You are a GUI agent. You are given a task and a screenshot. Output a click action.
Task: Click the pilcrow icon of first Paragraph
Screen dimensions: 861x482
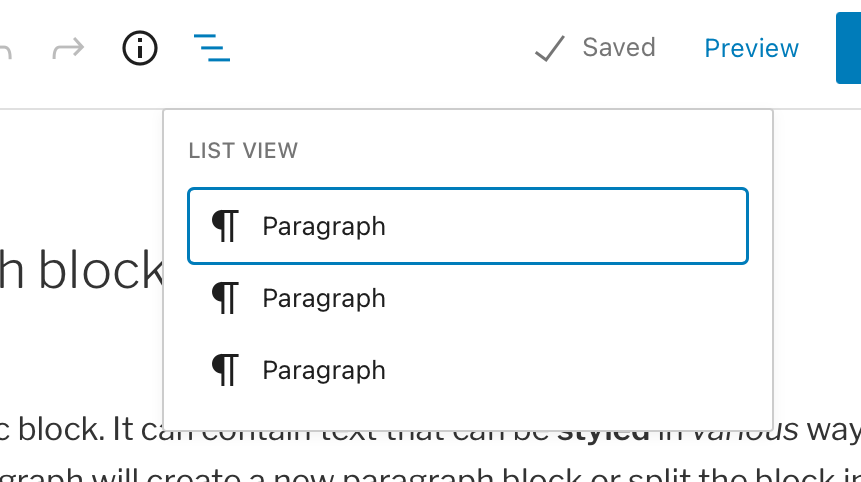pyautogui.click(x=225, y=226)
